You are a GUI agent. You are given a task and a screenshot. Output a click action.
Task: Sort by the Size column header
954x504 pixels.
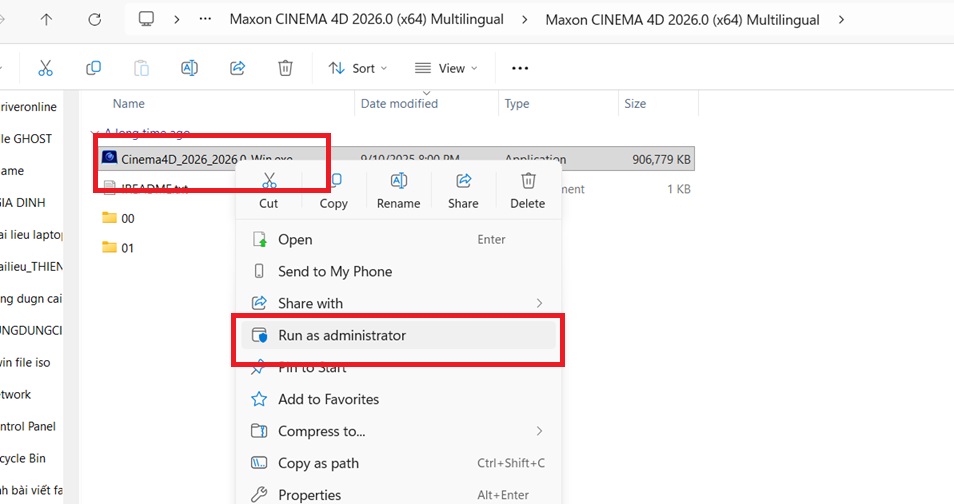(635, 103)
